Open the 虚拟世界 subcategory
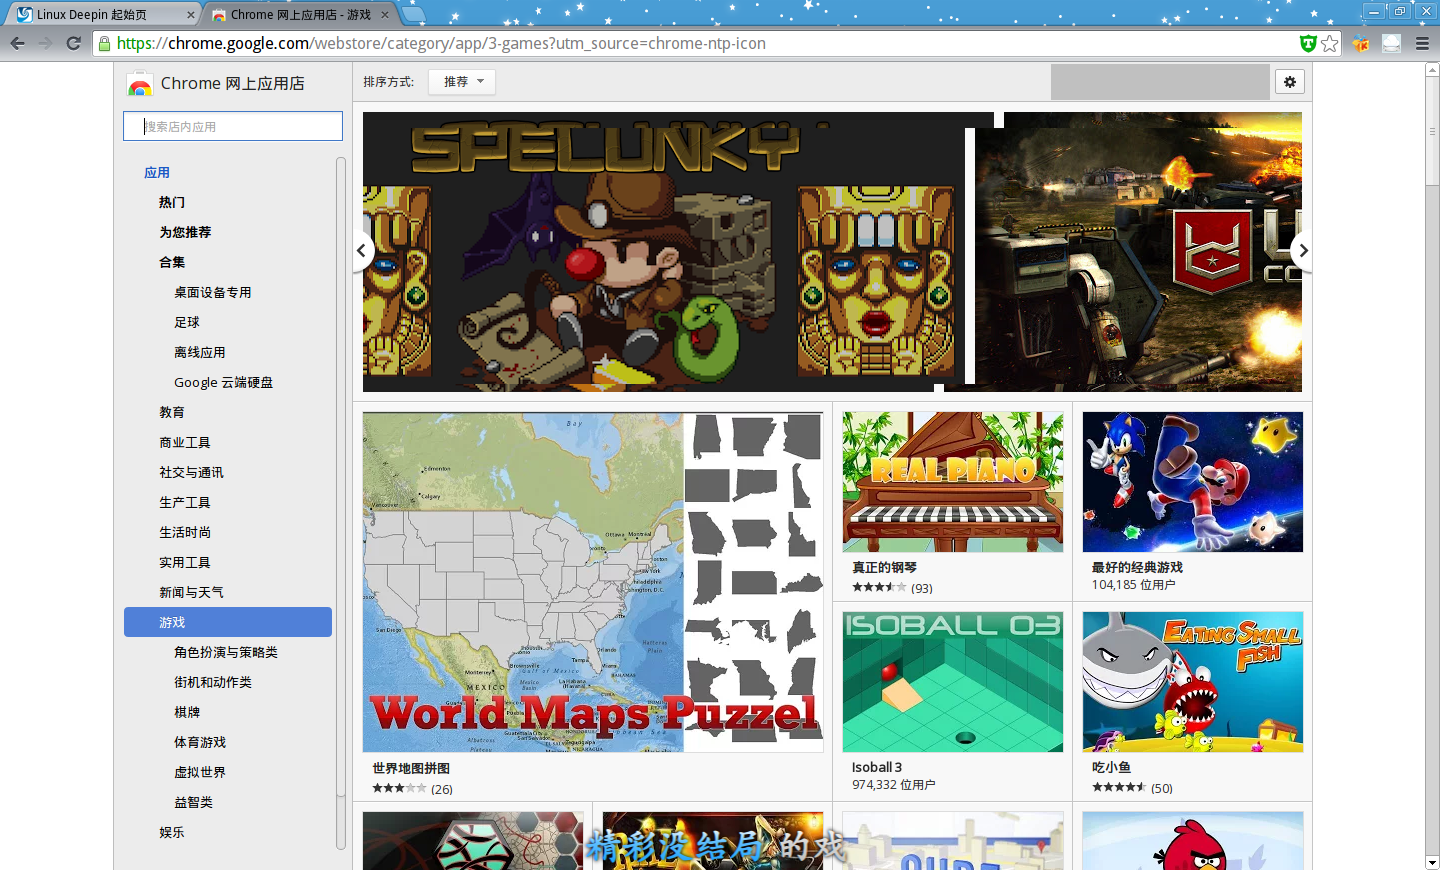 (200, 772)
